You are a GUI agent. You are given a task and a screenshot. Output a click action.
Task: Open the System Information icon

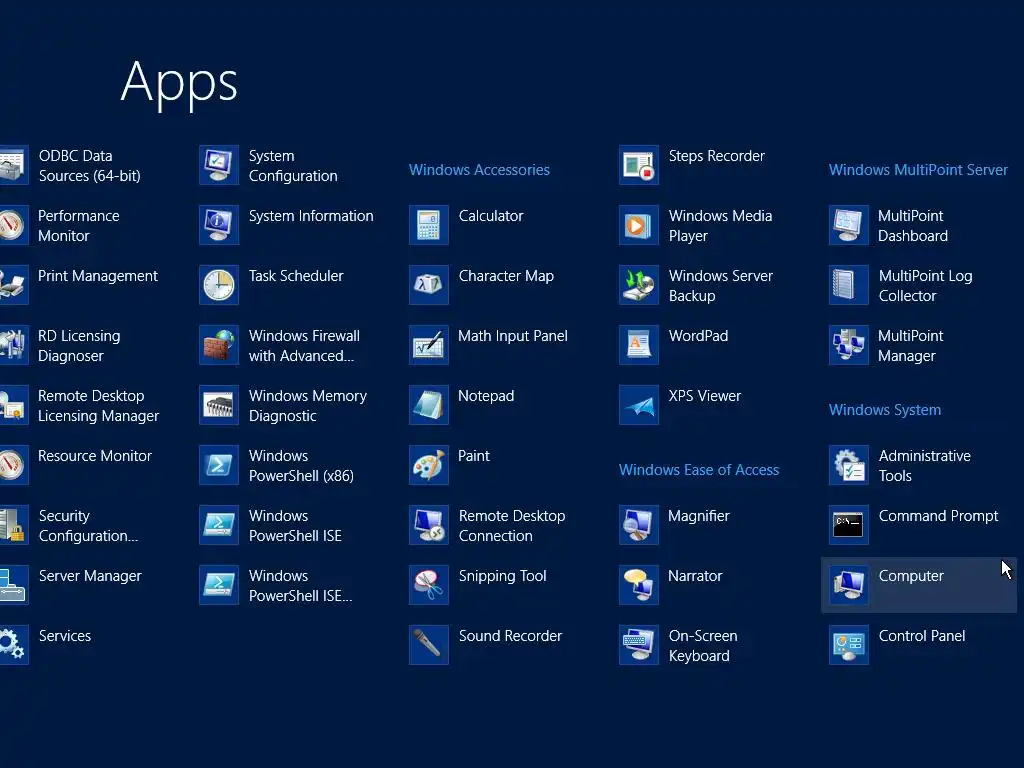click(x=219, y=225)
